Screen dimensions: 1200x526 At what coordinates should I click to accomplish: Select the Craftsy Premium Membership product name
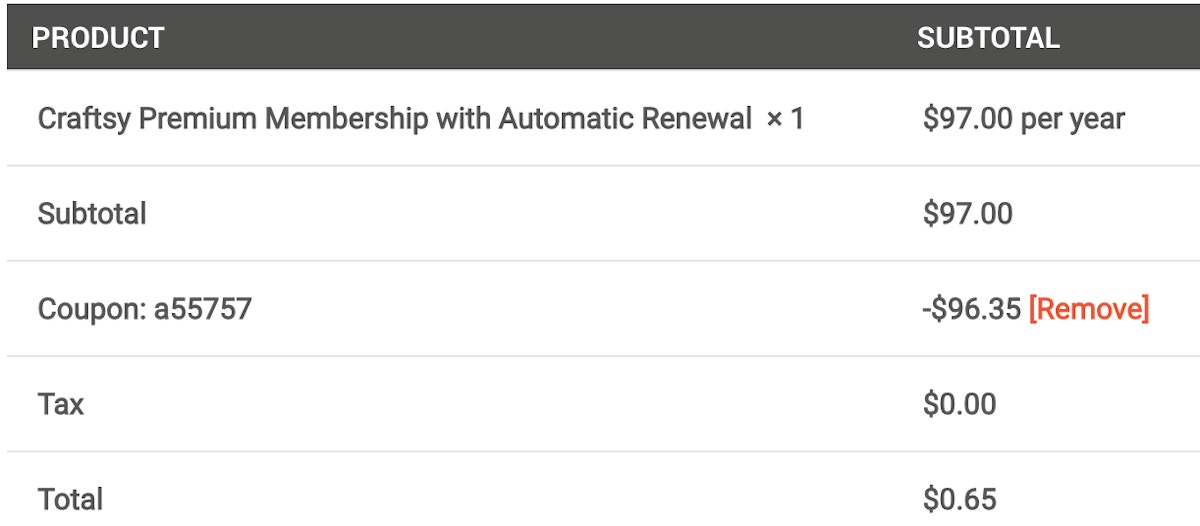[394, 119]
